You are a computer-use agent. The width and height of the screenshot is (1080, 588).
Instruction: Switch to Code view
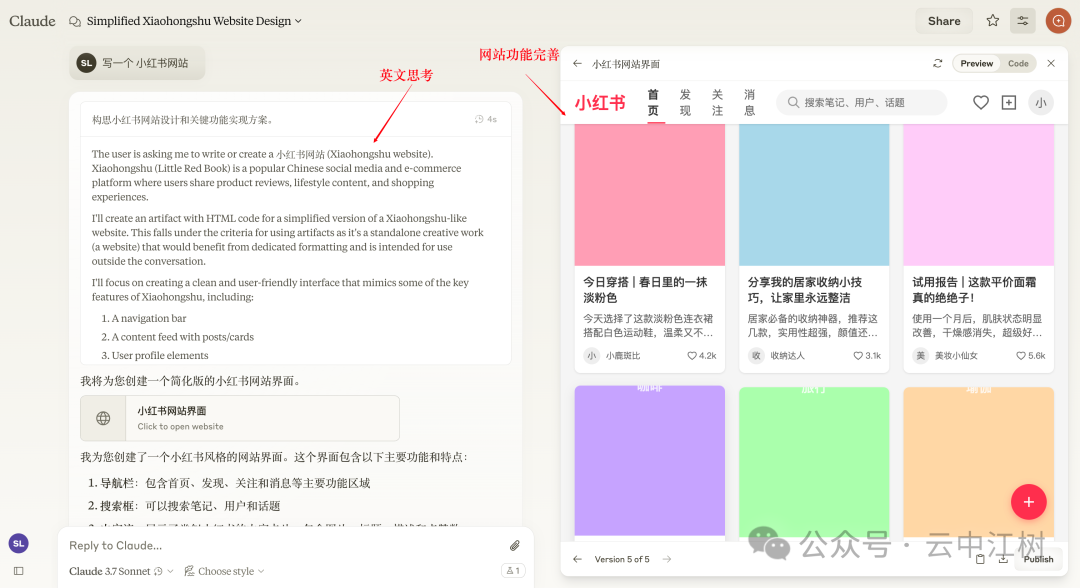pyautogui.click(x=1018, y=63)
